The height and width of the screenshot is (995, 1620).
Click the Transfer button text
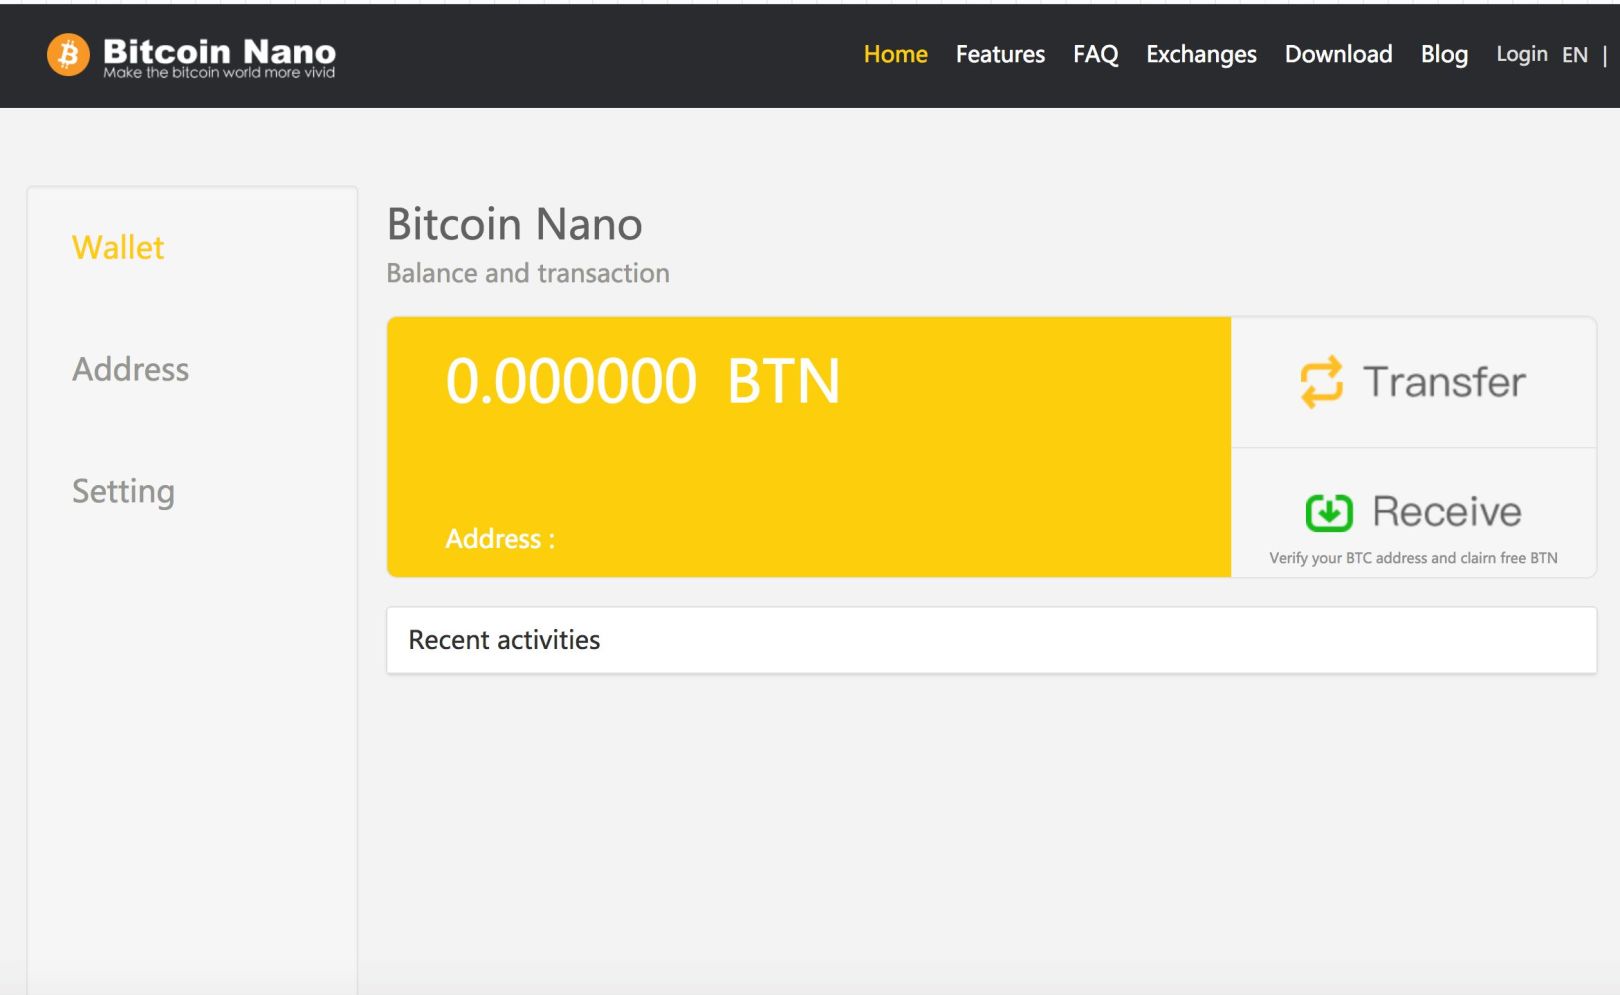[x=1444, y=382]
